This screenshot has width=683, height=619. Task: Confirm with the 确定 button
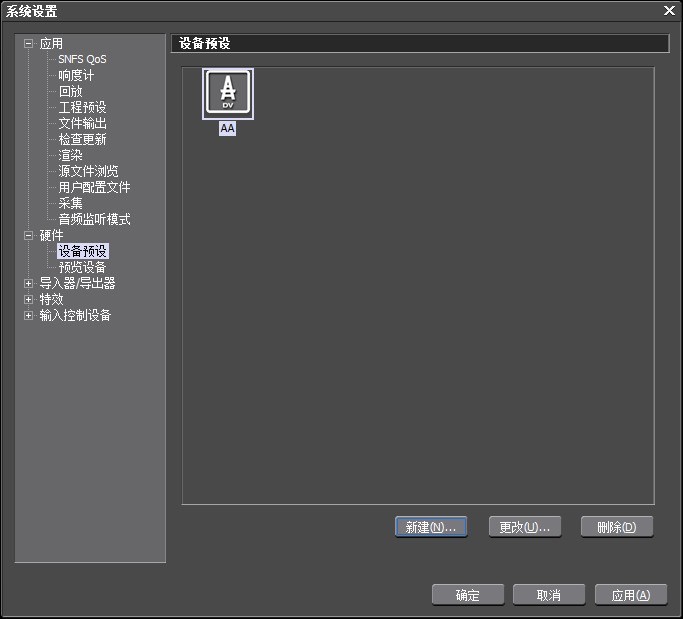point(467,595)
